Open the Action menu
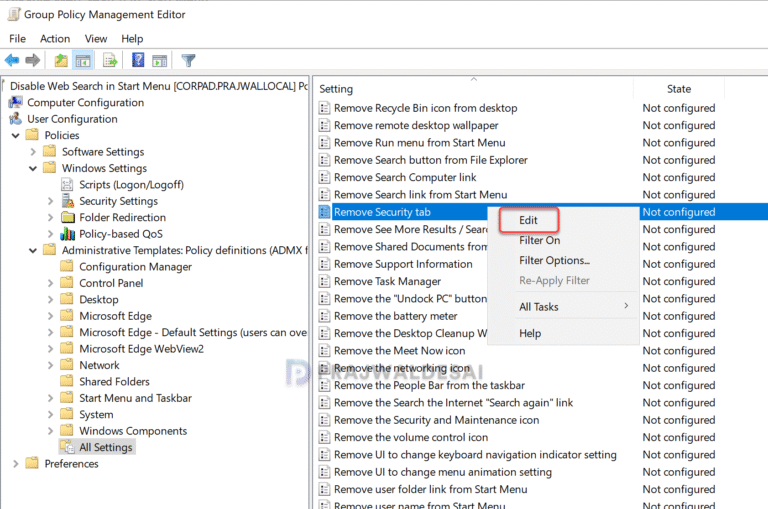 coord(55,39)
